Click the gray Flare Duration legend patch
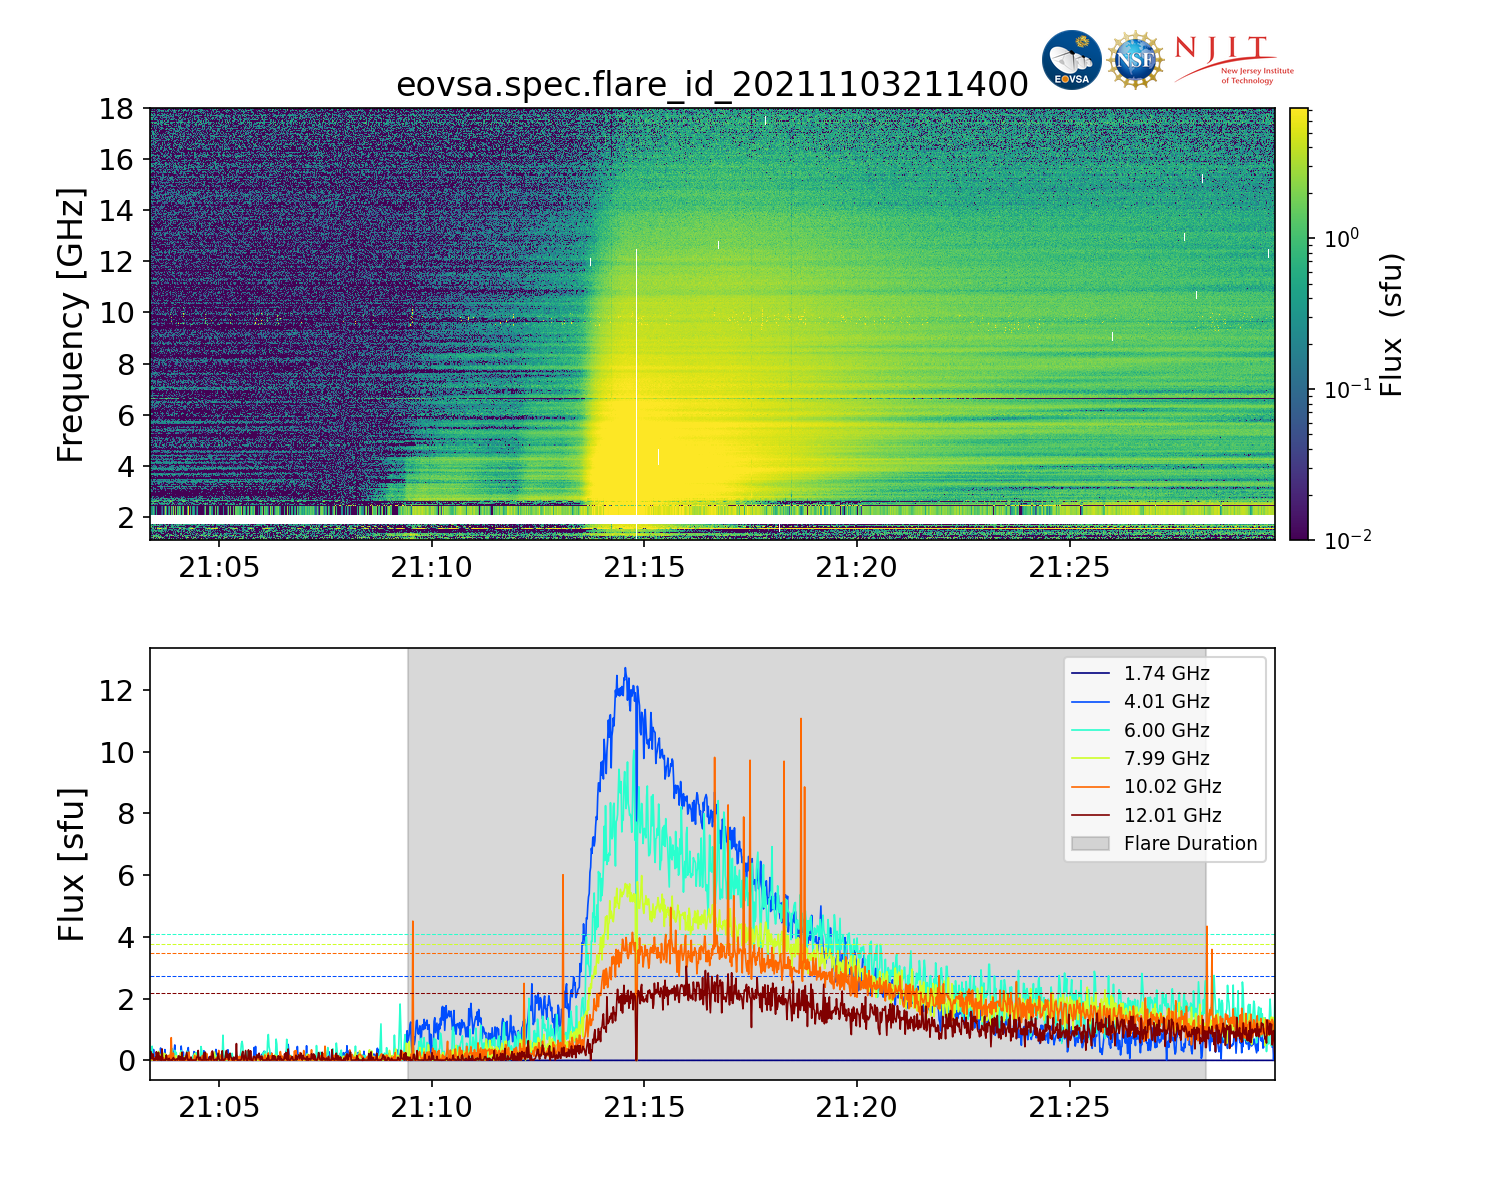This screenshot has width=1500, height=1200. 1090,844
